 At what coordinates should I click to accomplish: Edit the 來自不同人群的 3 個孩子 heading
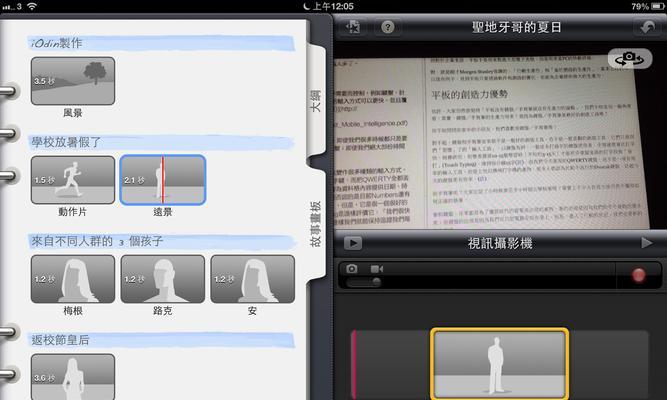pyautogui.click(x=97, y=241)
